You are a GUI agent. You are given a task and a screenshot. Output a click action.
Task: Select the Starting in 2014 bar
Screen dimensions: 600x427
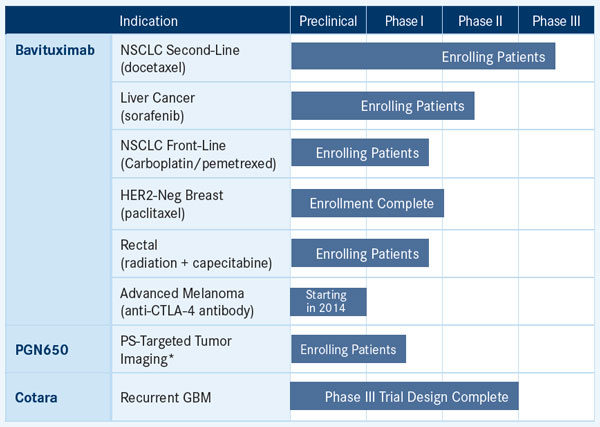coord(328,302)
